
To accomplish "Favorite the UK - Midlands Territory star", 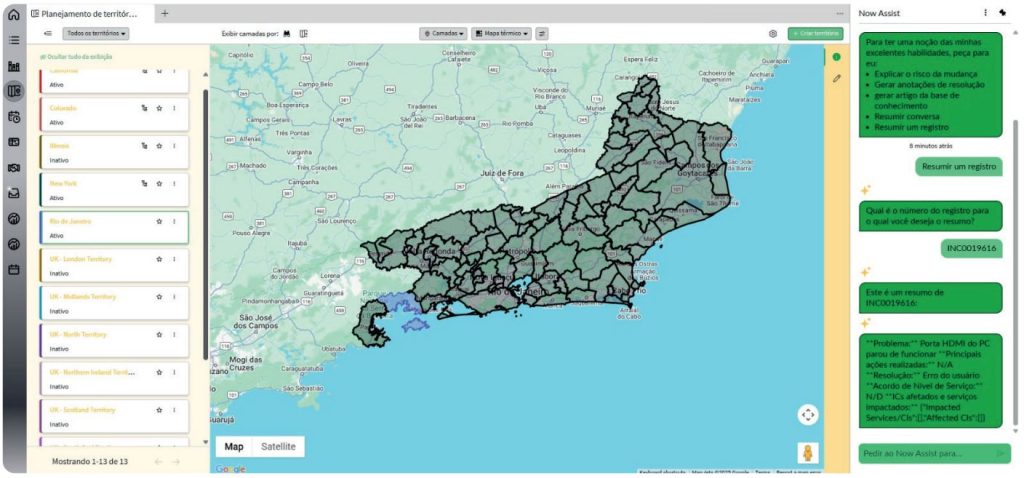I will (159, 297).
